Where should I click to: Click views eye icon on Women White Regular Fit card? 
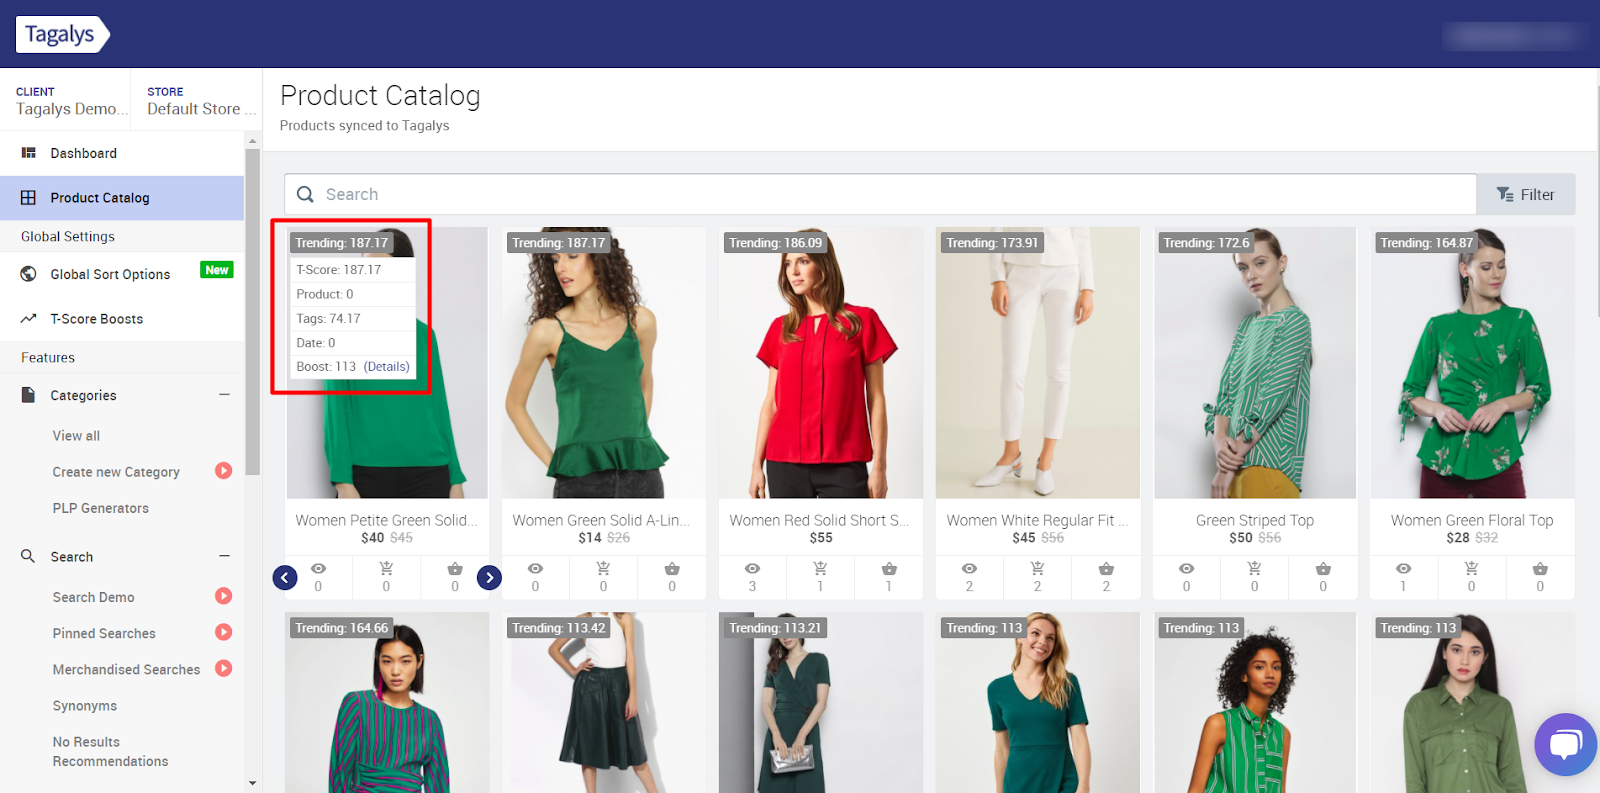click(x=969, y=568)
